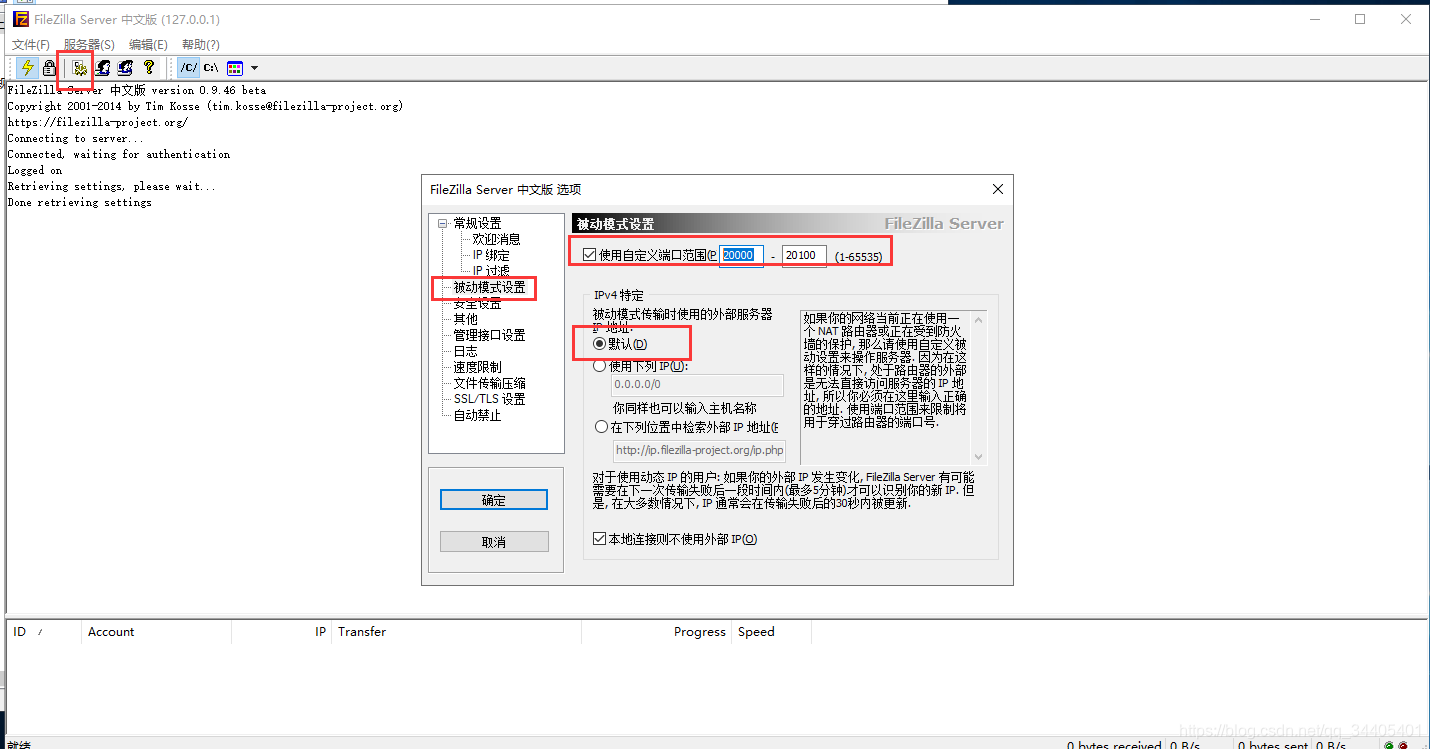The width and height of the screenshot is (1430, 749).
Task: Open the 帮助(?) menu
Action: coord(201,45)
